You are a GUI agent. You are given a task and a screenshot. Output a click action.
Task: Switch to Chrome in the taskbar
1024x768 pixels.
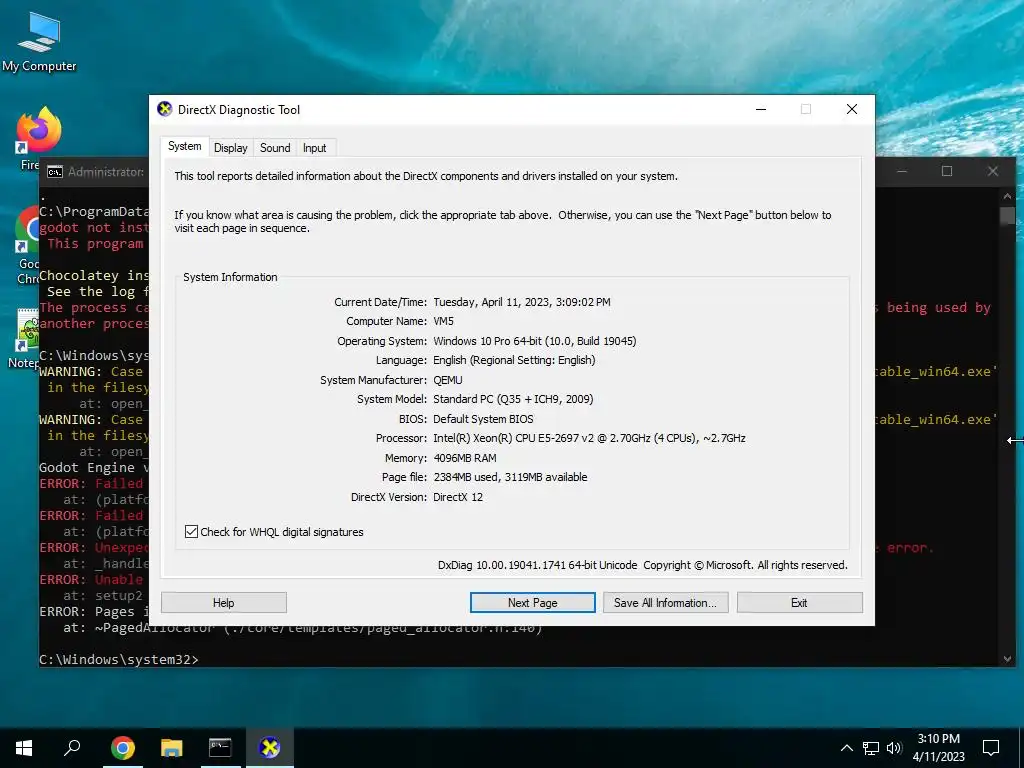coord(123,747)
